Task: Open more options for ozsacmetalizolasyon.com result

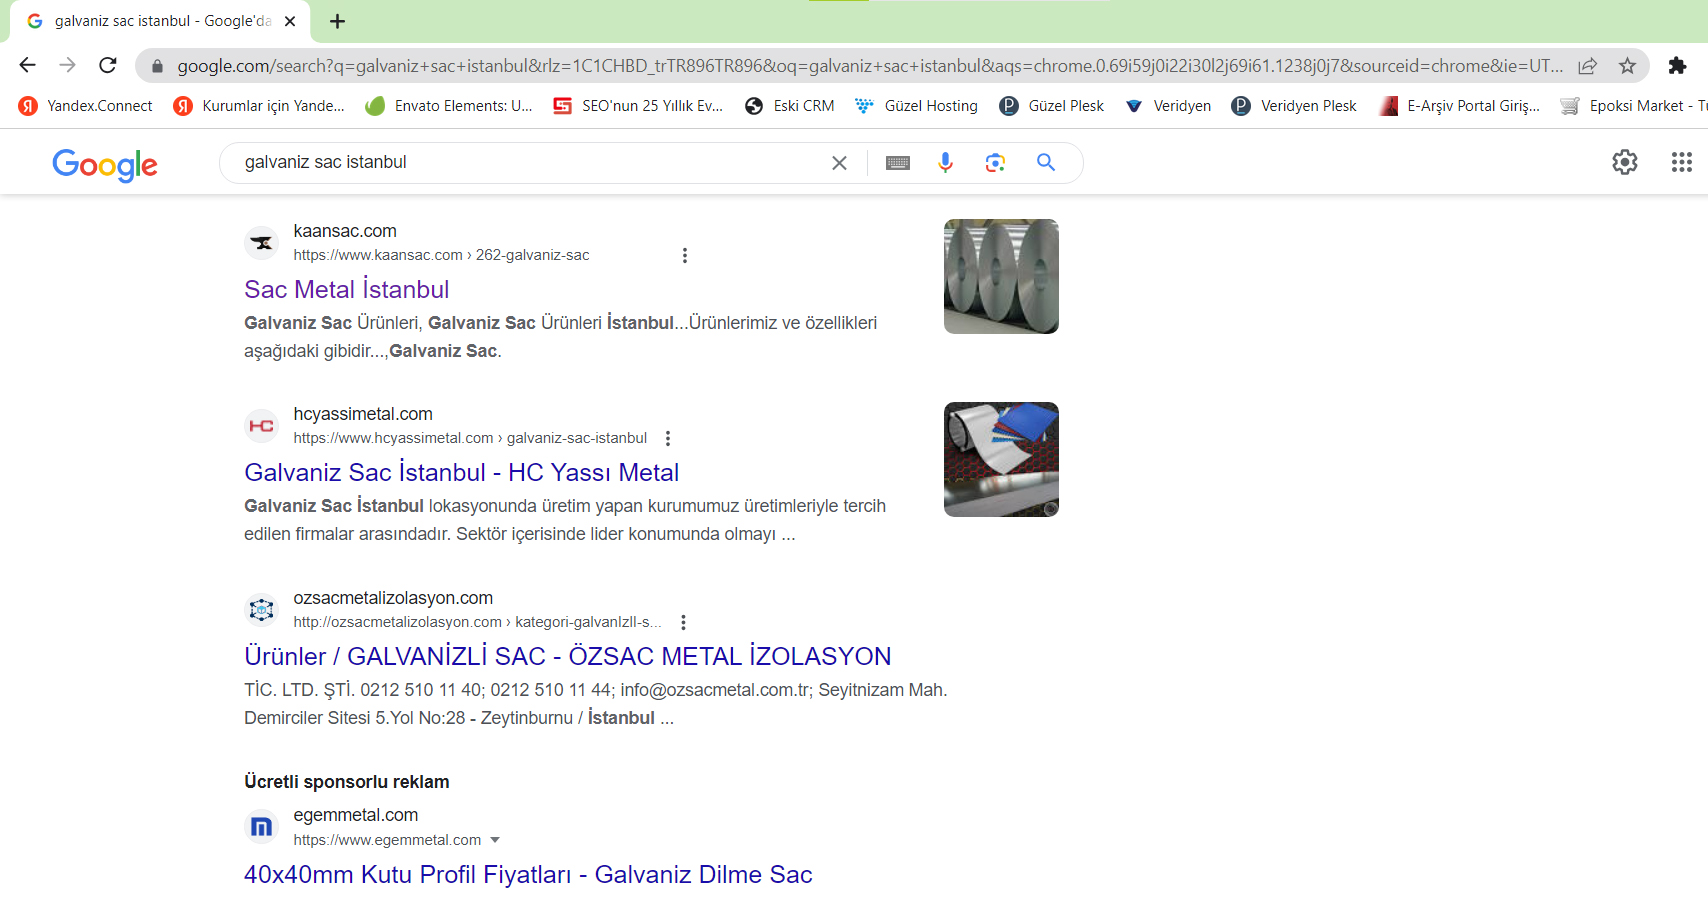Action: coord(683,622)
